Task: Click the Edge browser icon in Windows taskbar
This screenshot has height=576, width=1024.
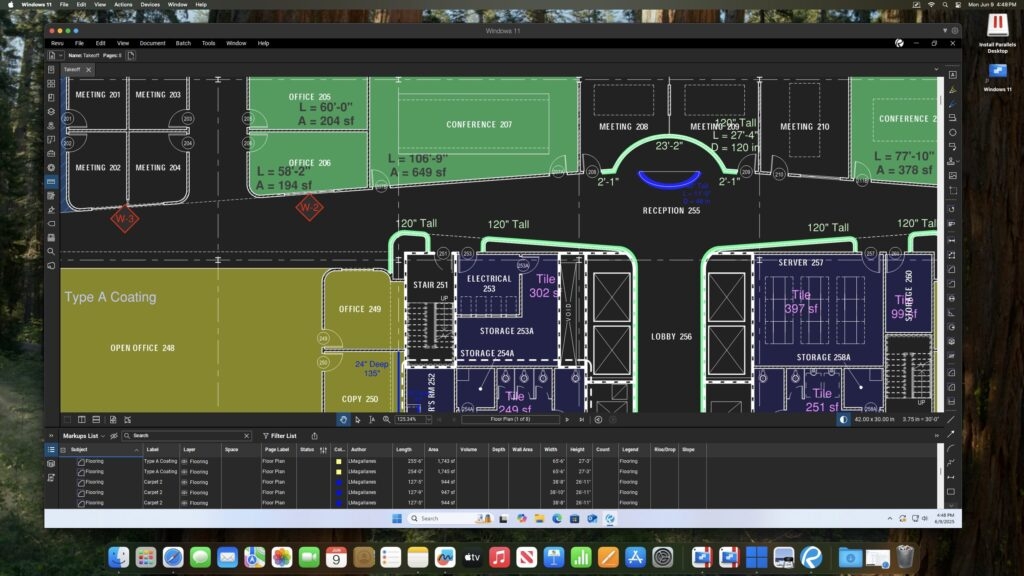Action: click(556, 518)
